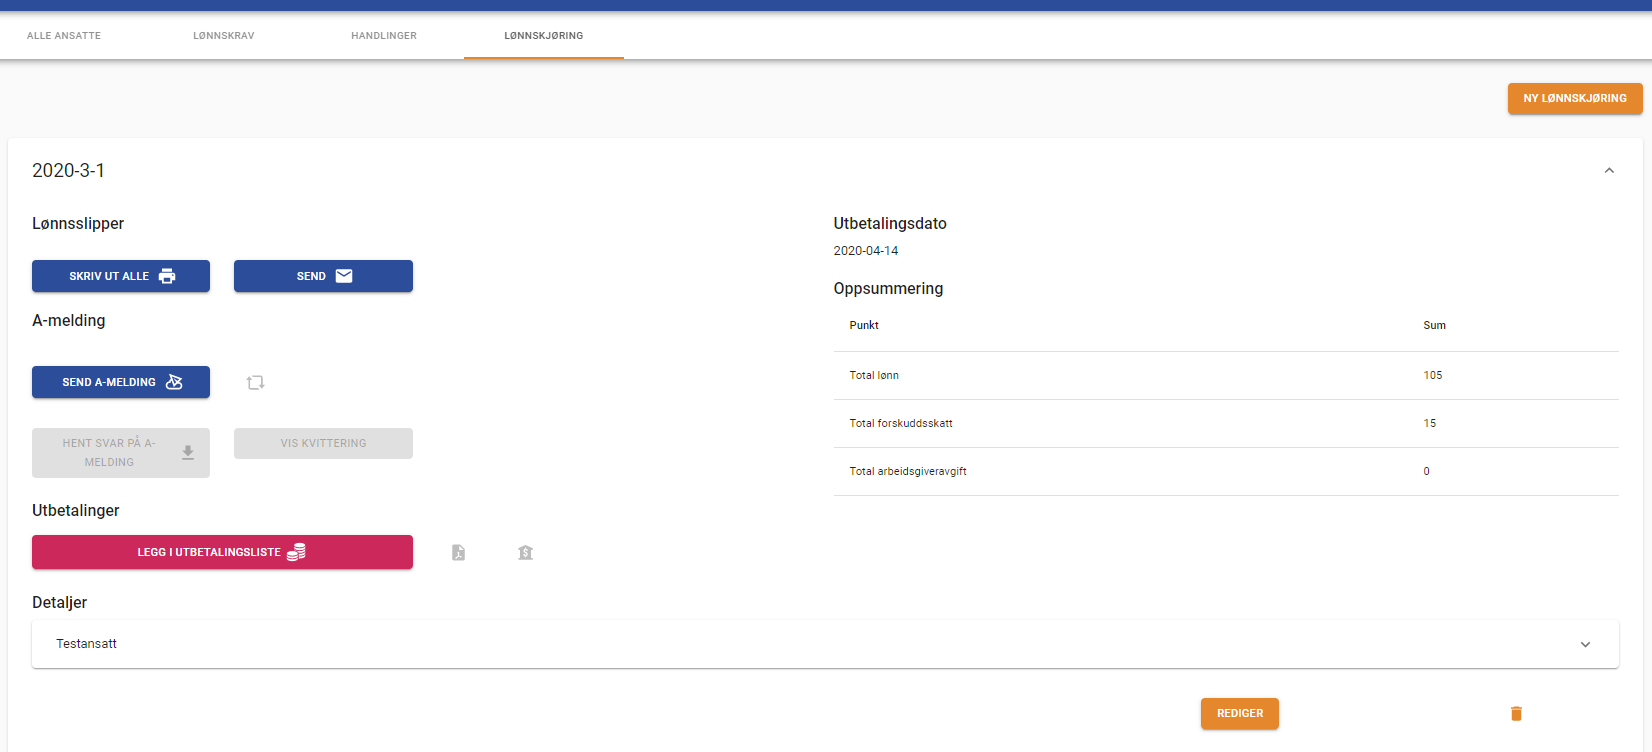
Task: Switch to the ALLE ANSATTE tab
Action: (x=64, y=36)
